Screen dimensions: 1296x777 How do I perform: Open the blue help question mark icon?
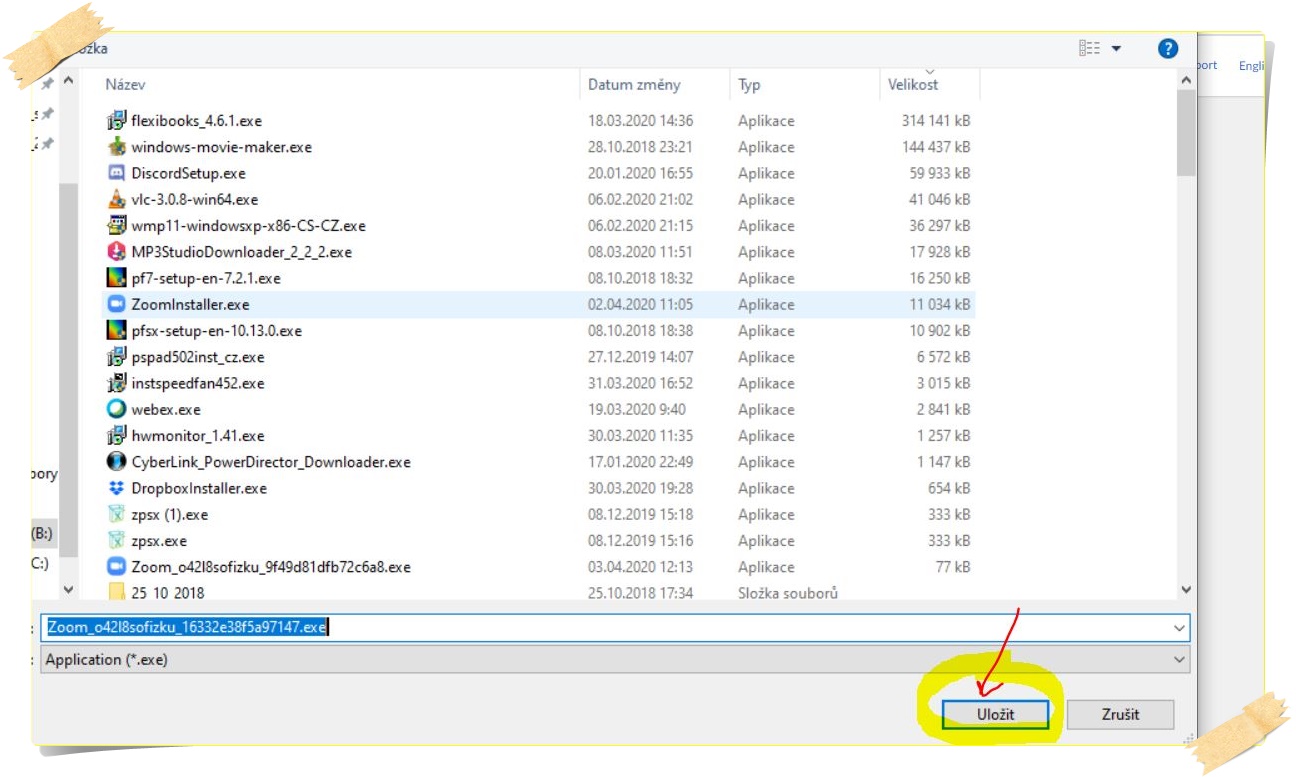tap(1168, 48)
